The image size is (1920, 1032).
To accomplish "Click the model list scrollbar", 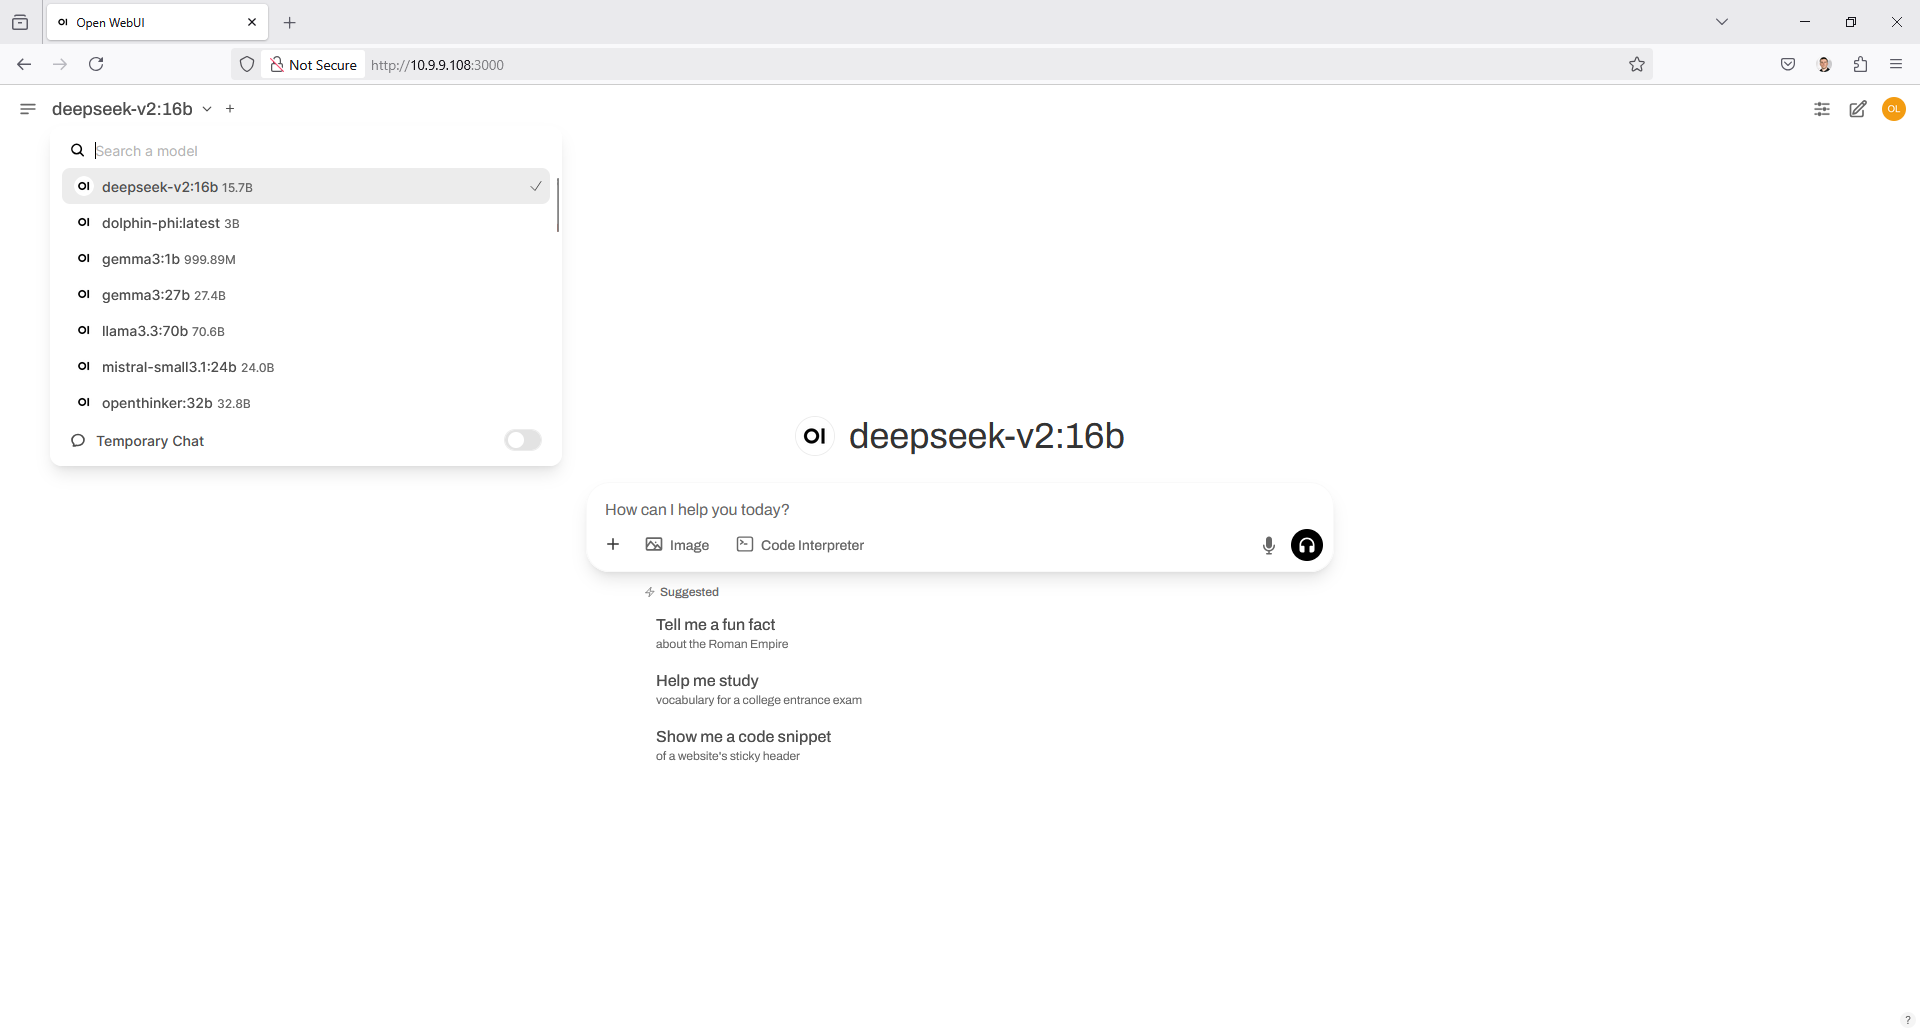I will [x=557, y=205].
